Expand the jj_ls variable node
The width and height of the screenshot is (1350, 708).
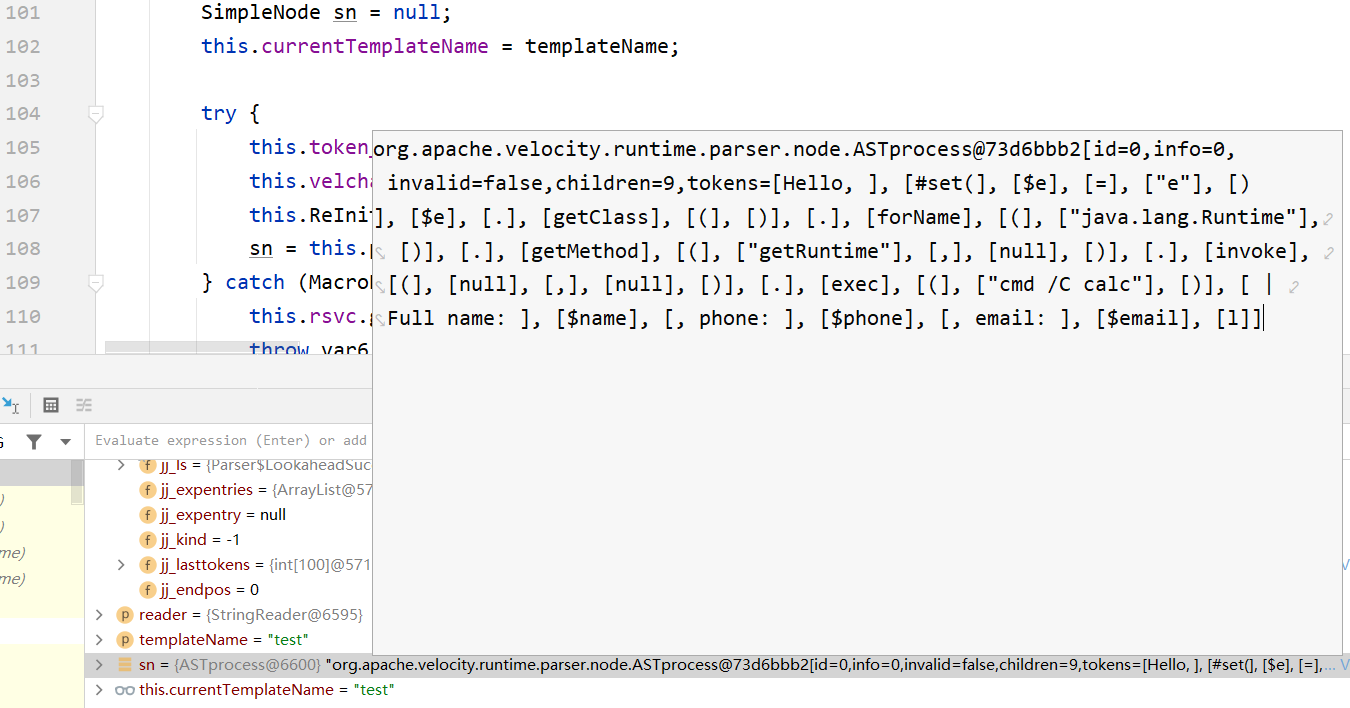pos(121,465)
